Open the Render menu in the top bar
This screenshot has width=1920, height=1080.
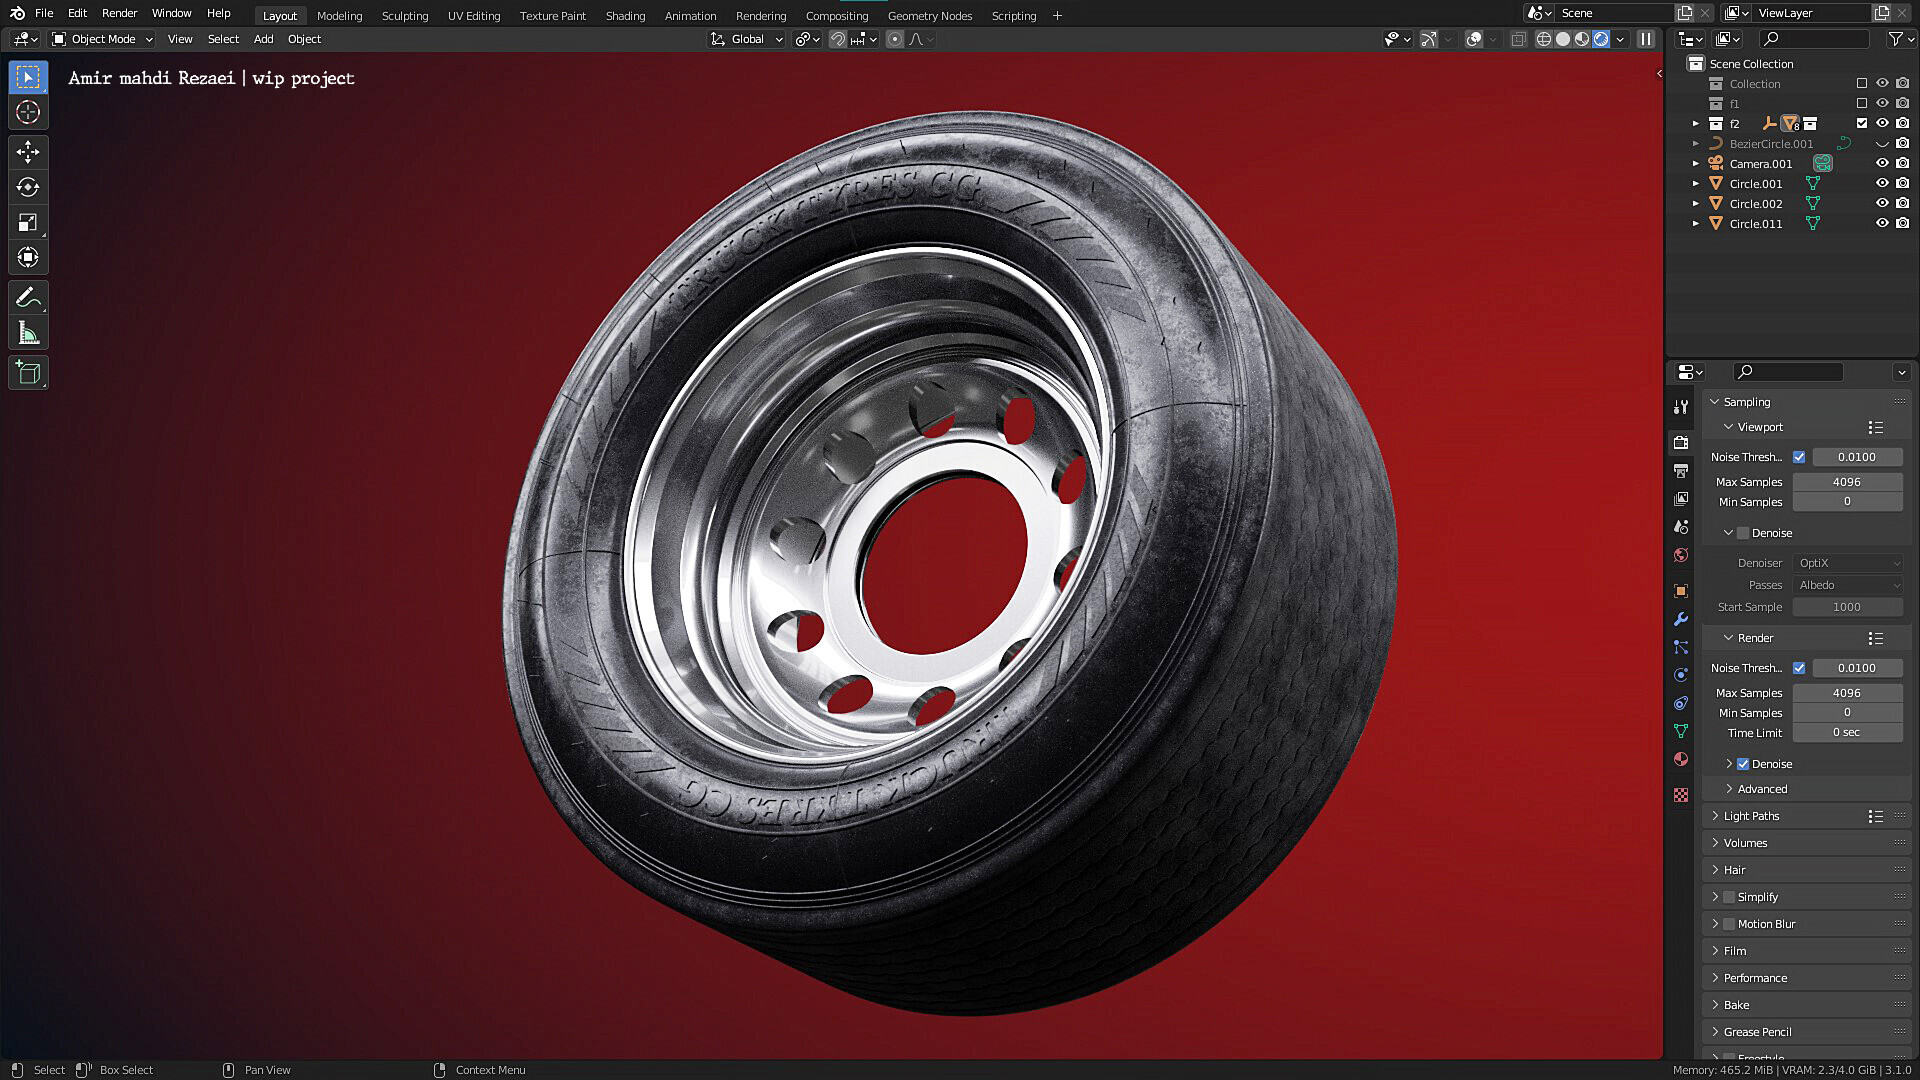119,13
